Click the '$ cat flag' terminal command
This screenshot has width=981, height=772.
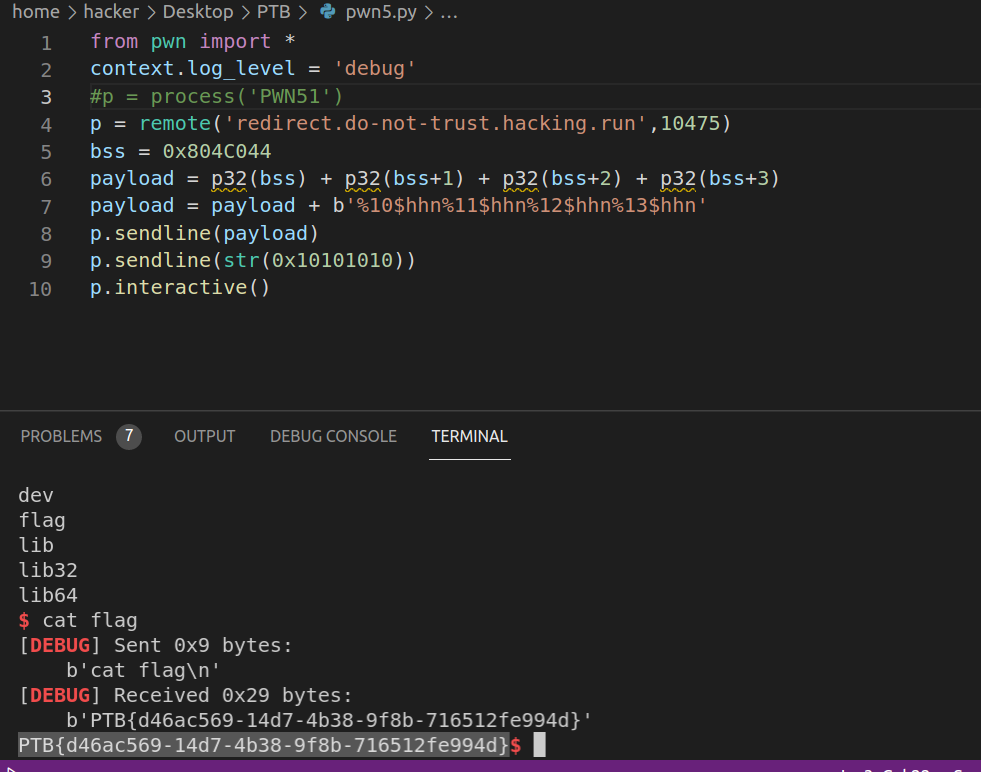coord(78,621)
